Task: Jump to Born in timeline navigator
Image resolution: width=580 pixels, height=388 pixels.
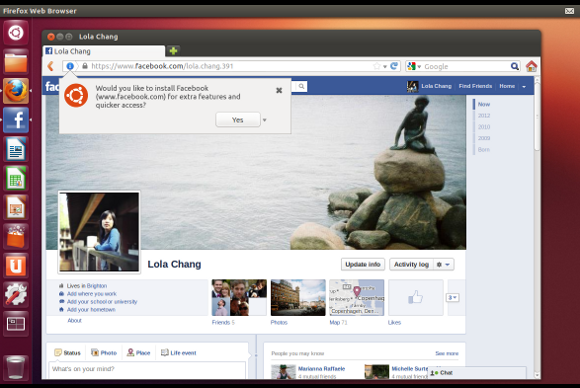Action: pos(484,149)
